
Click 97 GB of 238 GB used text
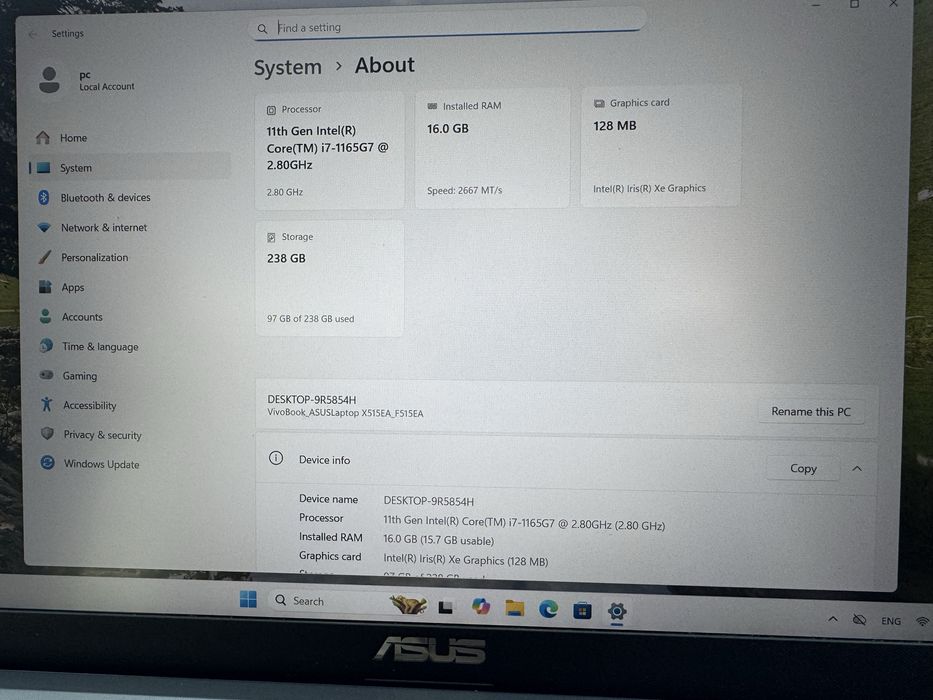click(311, 319)
